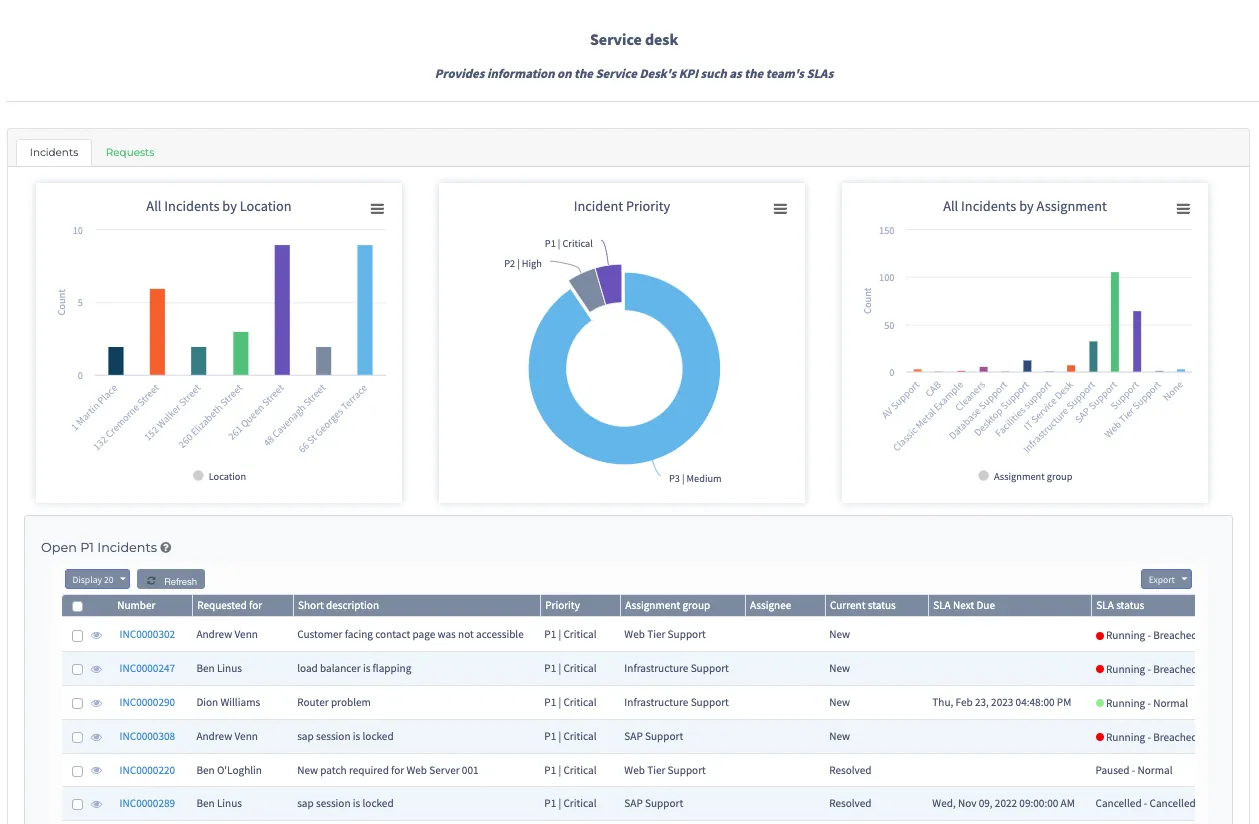Open the Export dropdown button
This screenshot has width=1259, height=824.
click(1166, 580)
